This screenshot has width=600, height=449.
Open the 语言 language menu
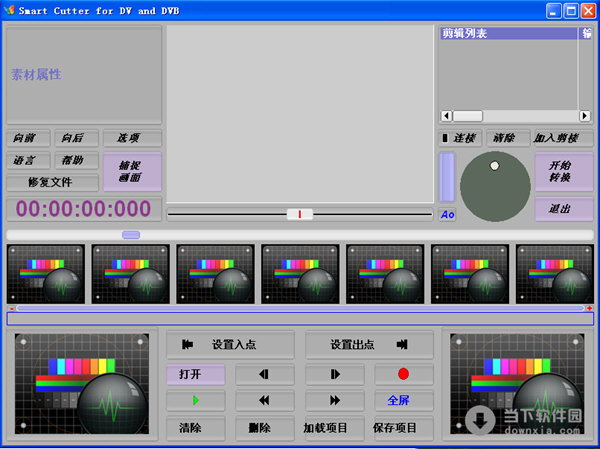27,160
